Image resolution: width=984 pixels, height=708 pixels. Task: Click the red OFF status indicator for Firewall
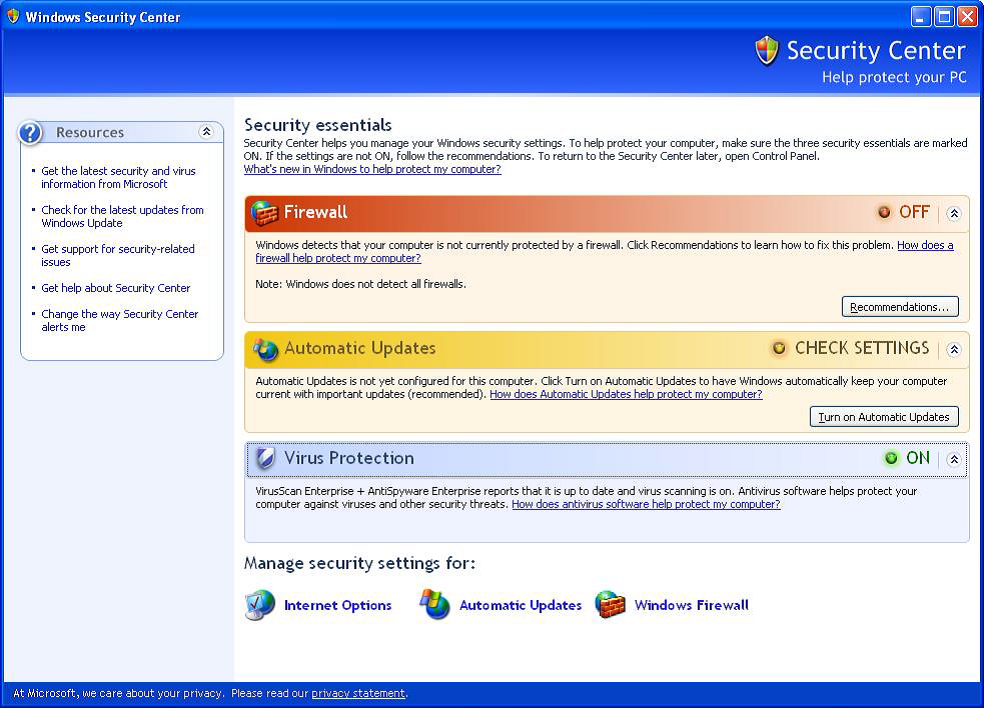(x=884, y=212)
